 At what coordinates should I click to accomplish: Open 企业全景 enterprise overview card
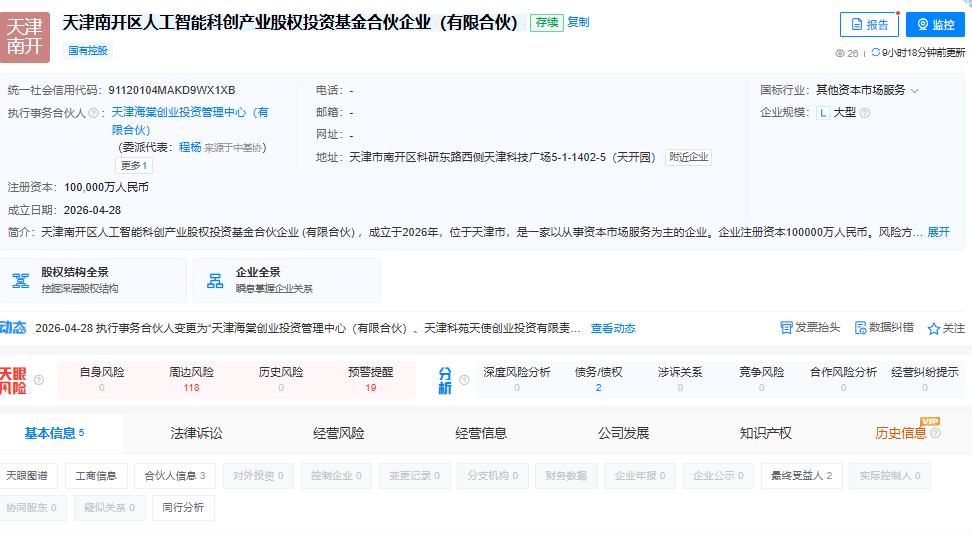pyautogui.click(x=287, y=280)
